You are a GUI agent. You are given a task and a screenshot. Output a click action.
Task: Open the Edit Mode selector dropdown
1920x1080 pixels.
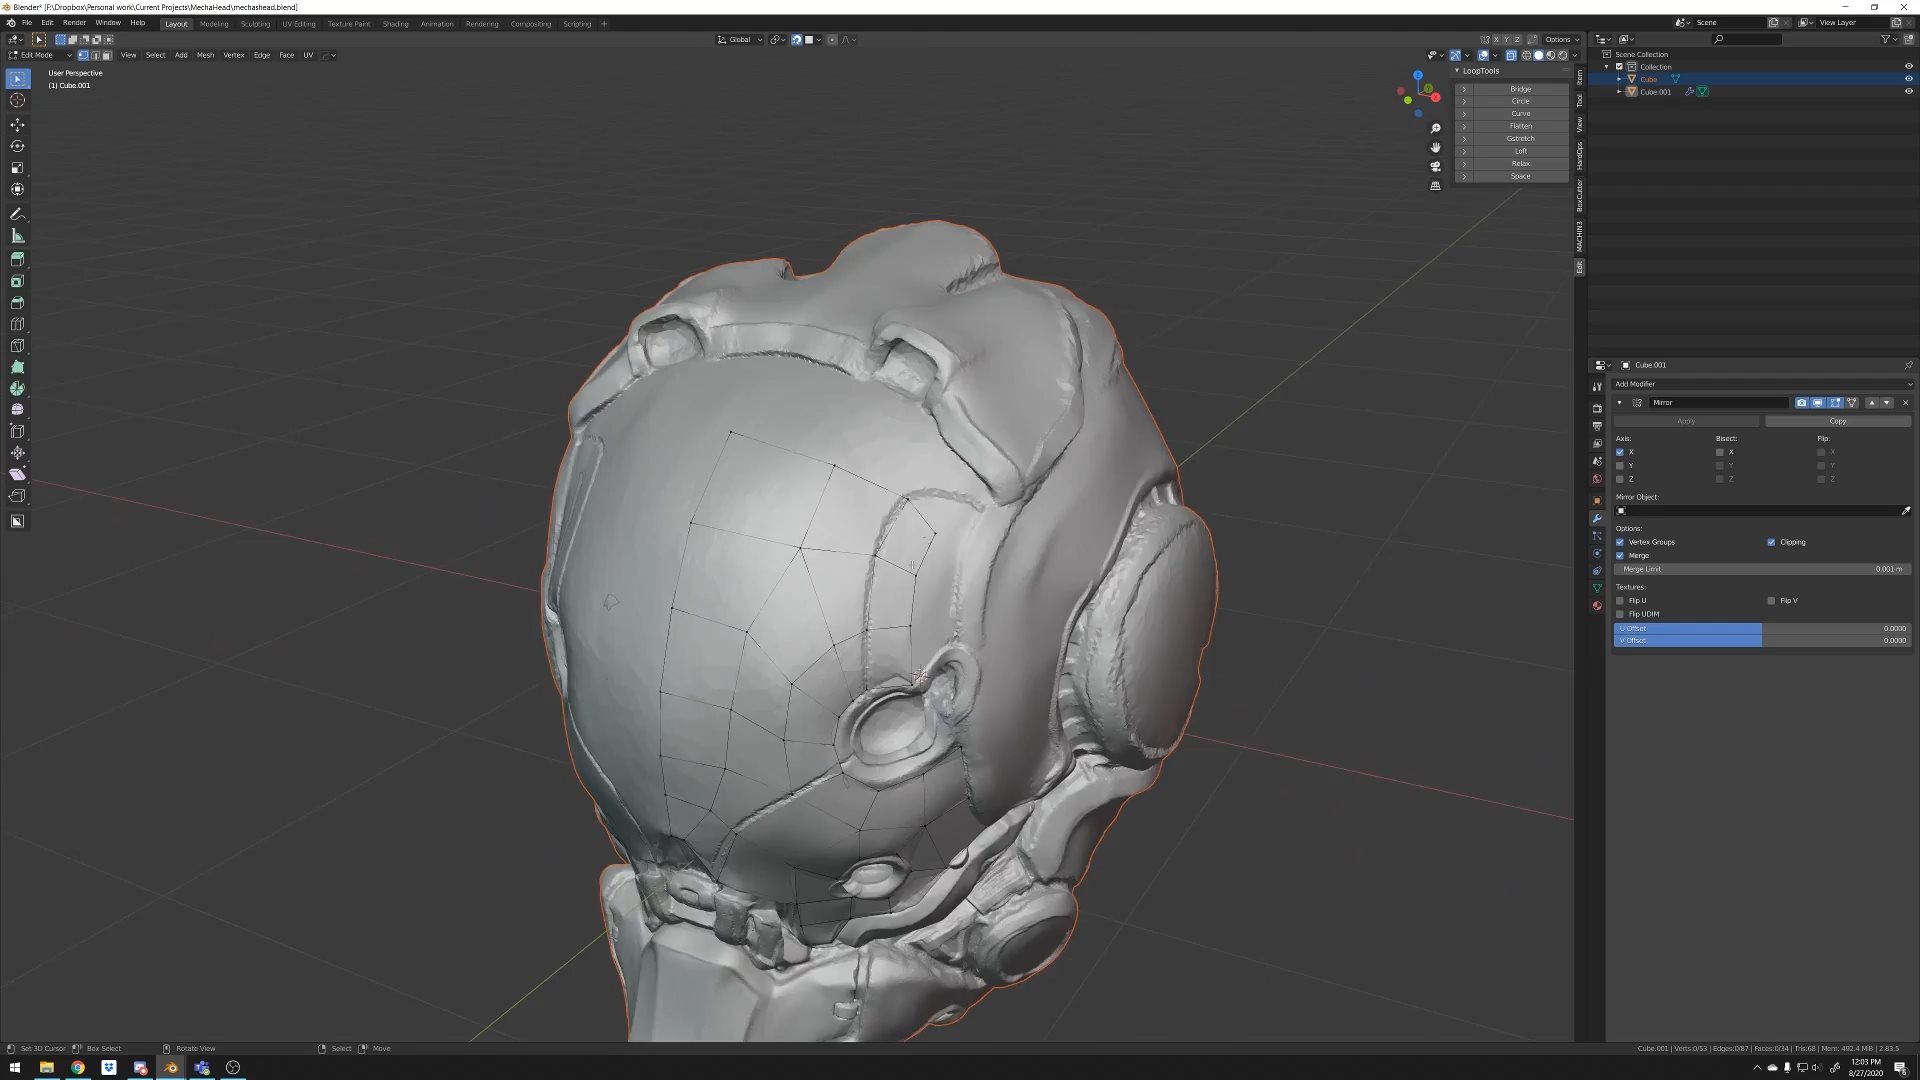coord(40,55)
